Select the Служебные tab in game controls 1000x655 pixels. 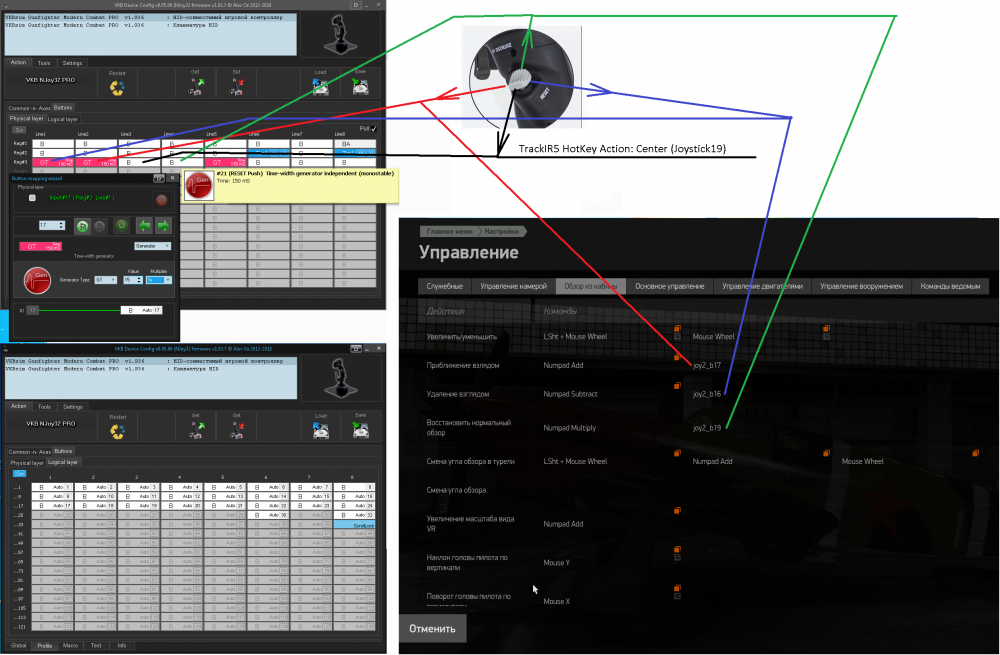[445, 286]
